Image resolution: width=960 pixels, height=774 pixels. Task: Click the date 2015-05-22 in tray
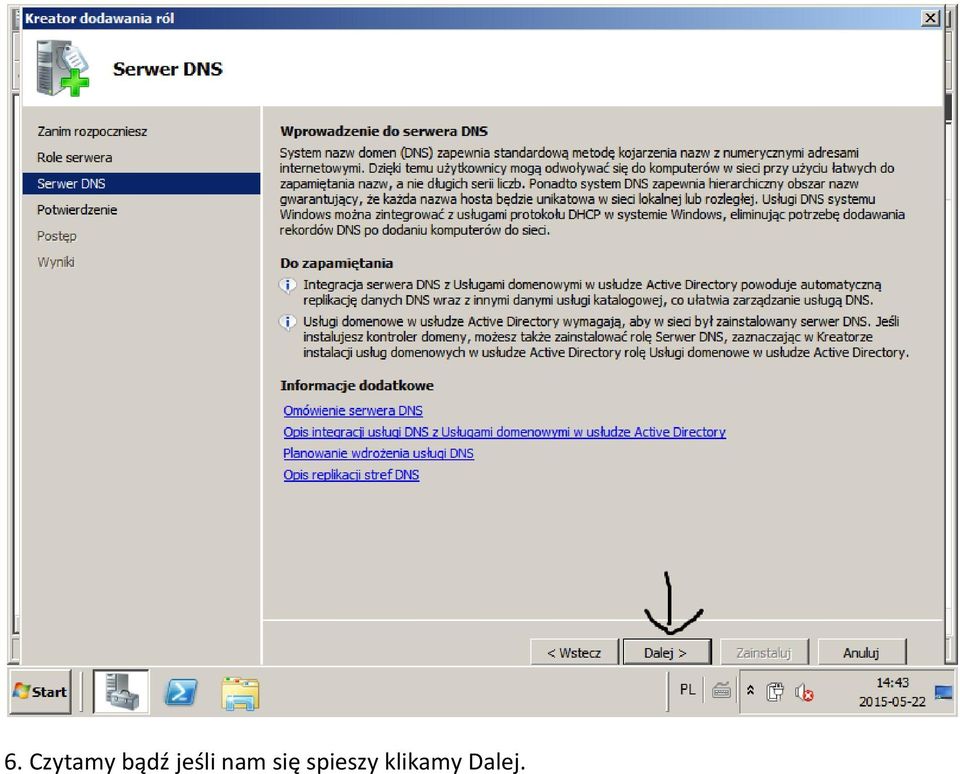click(x=892, y=702)
